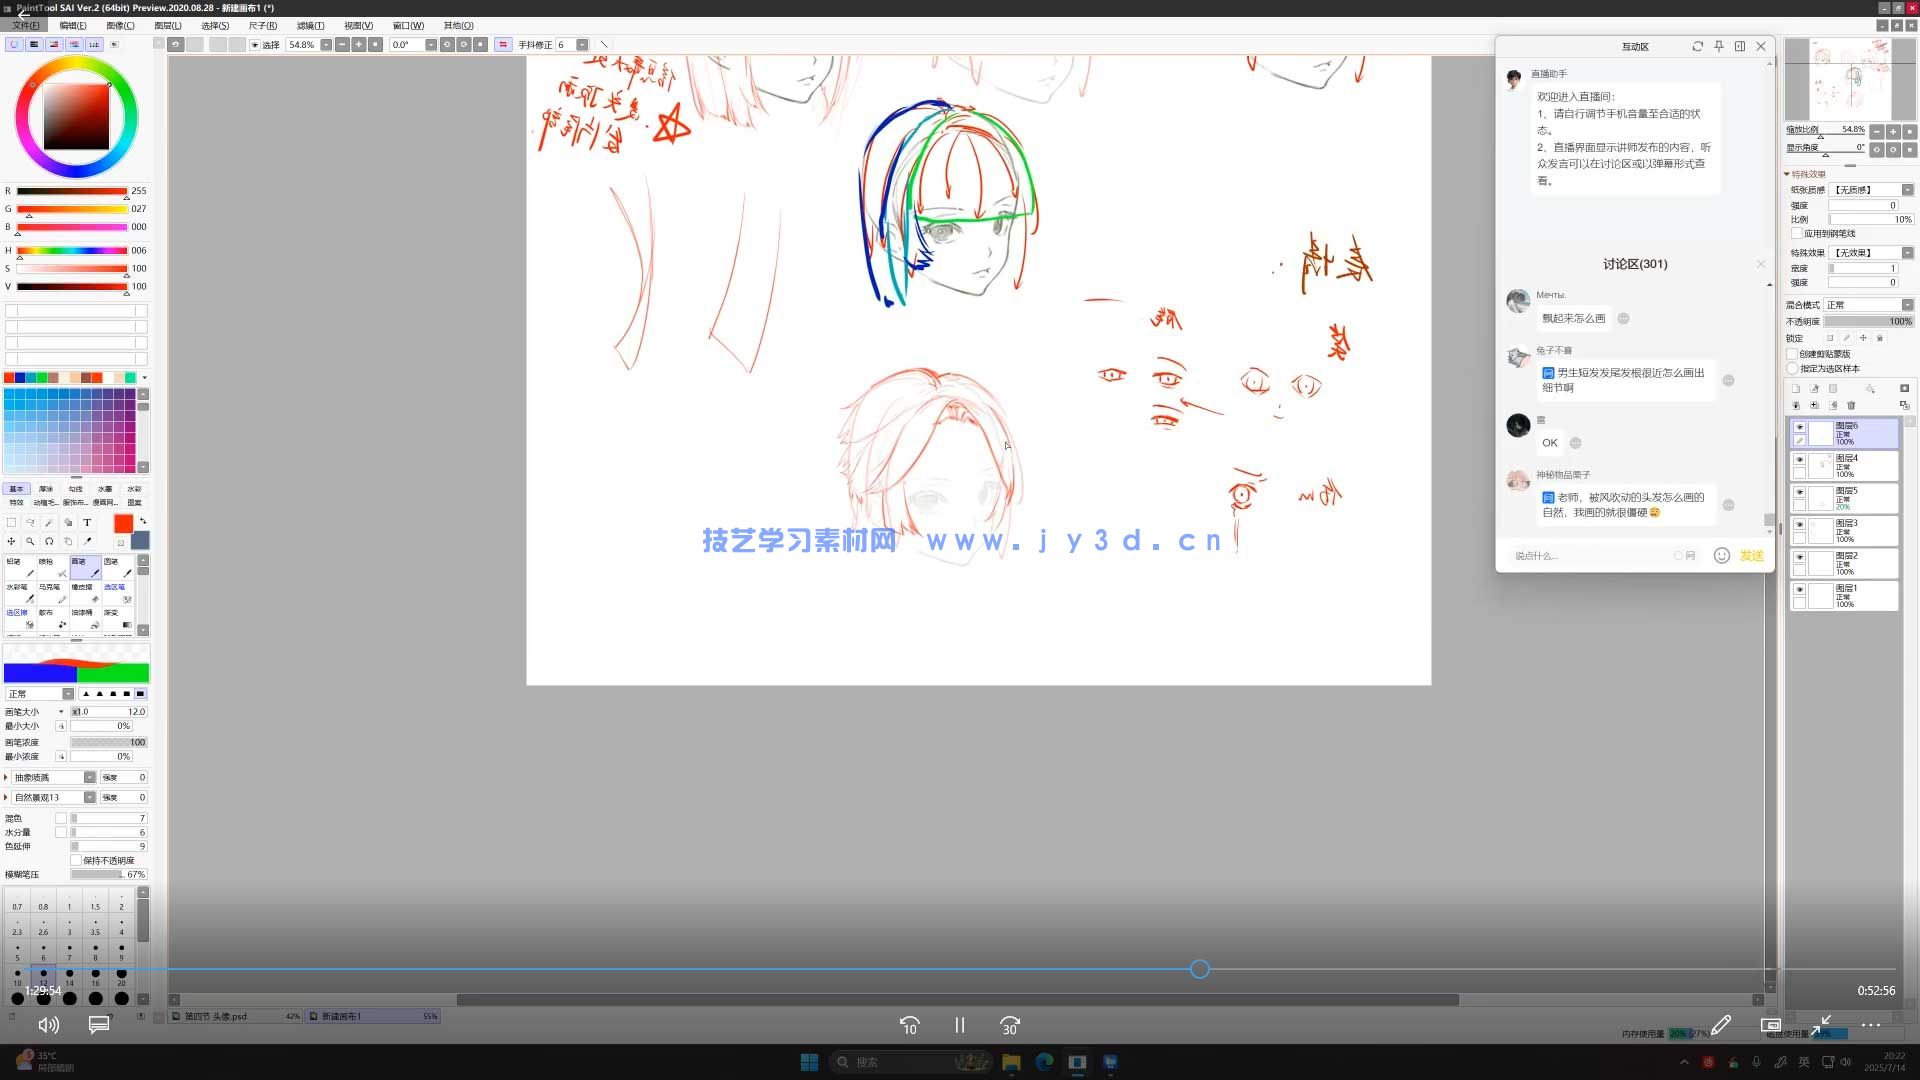
Task: Open the 手抖修正 stabilizer dropdown
Action: pyautogui.click(x=582, y=45)
